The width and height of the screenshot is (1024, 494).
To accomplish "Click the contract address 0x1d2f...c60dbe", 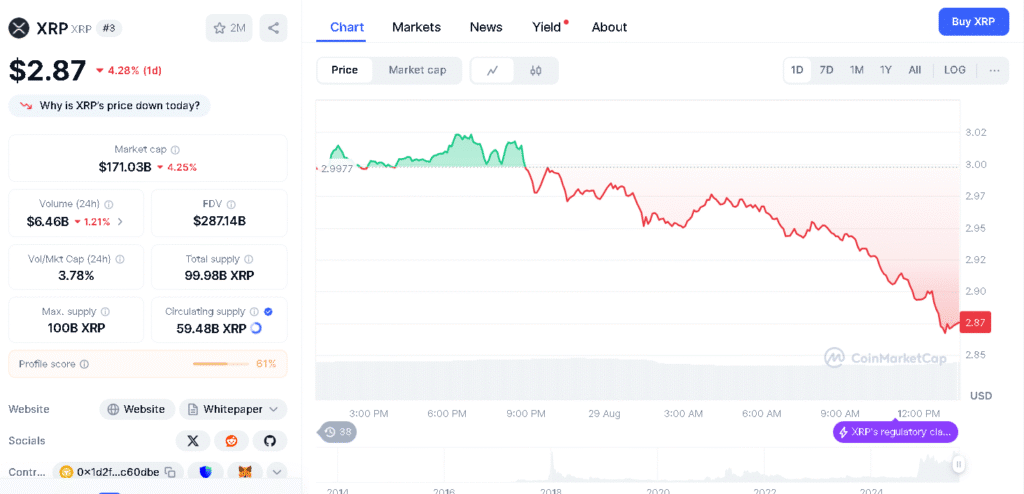I will click(x=118, y=472).
